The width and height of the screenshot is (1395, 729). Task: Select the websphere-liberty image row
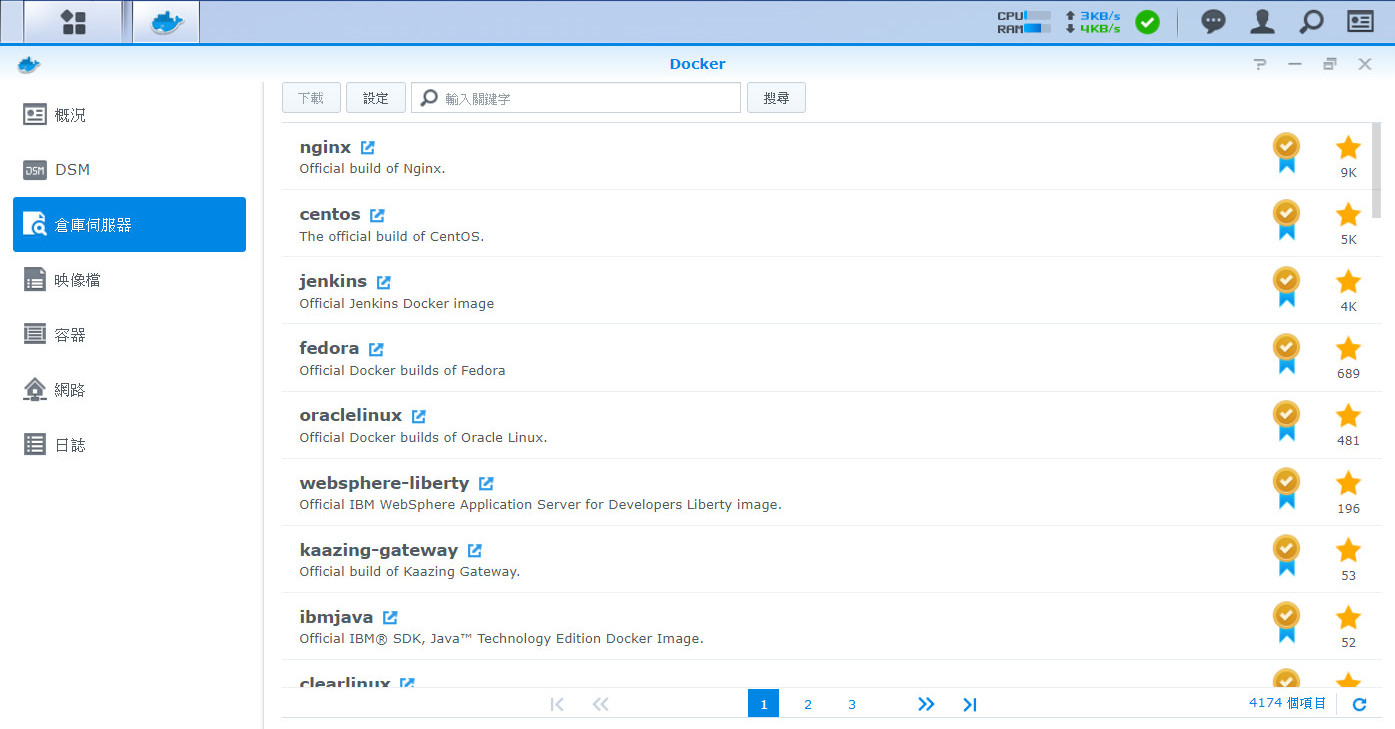pos(826,492)
